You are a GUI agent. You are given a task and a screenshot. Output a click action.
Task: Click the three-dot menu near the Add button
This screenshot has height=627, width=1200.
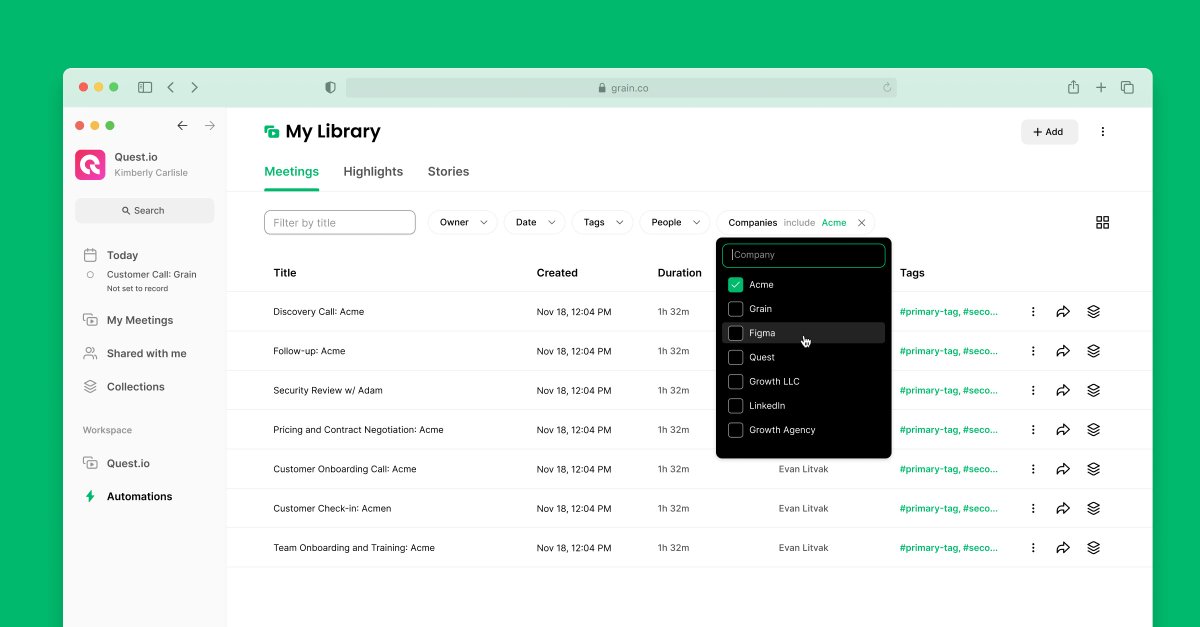[1102, 131]
